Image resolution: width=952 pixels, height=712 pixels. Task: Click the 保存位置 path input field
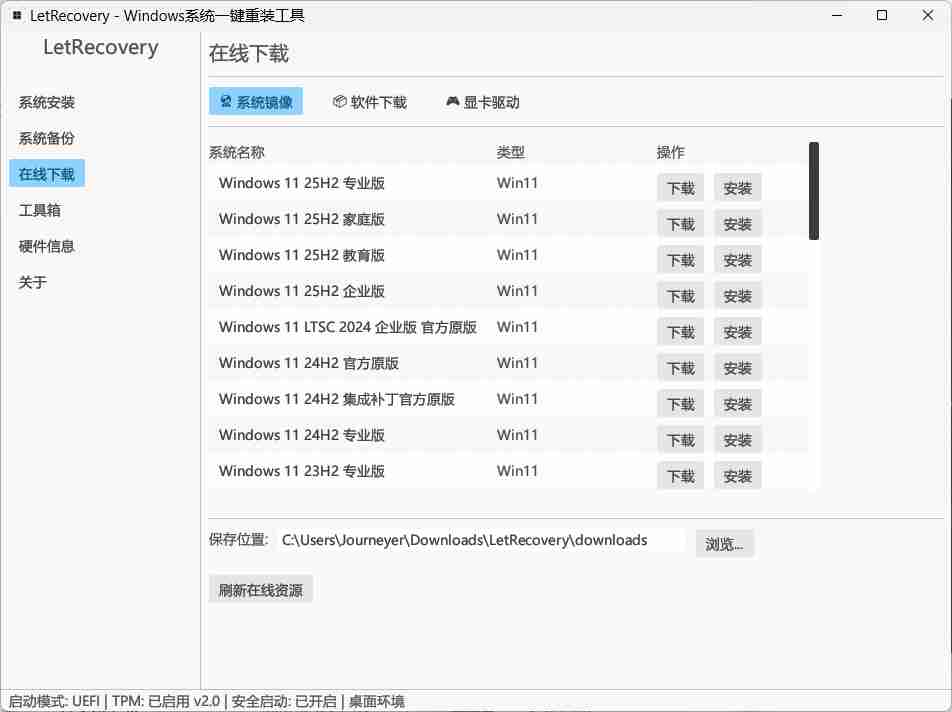[480, 540]
